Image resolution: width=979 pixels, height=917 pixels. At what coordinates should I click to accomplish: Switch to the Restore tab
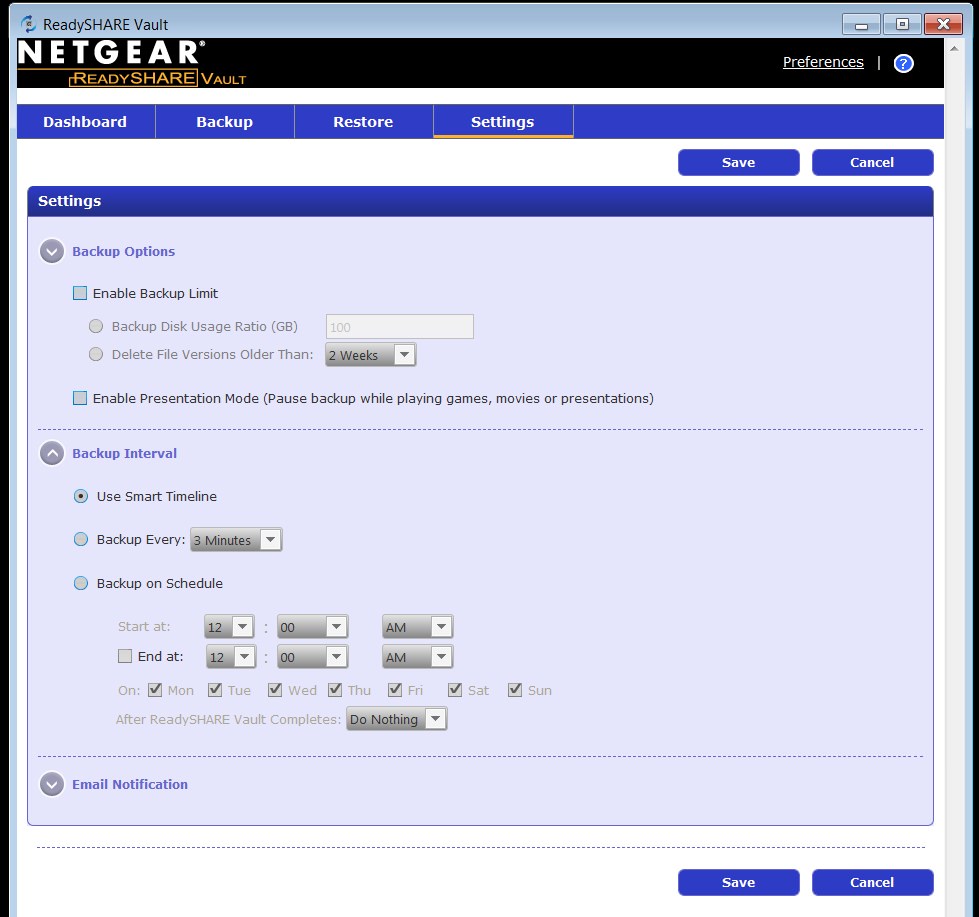pos(363,122)
